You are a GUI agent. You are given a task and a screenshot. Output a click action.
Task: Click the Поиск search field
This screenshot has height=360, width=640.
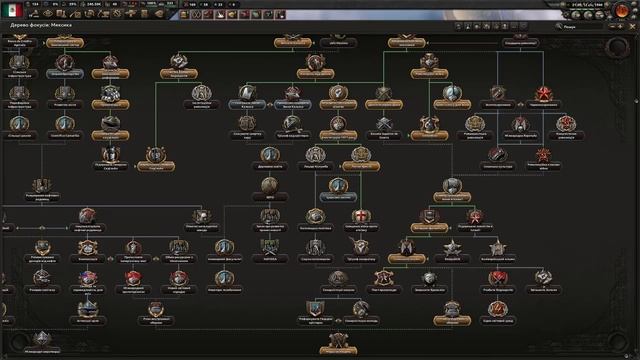581,27
